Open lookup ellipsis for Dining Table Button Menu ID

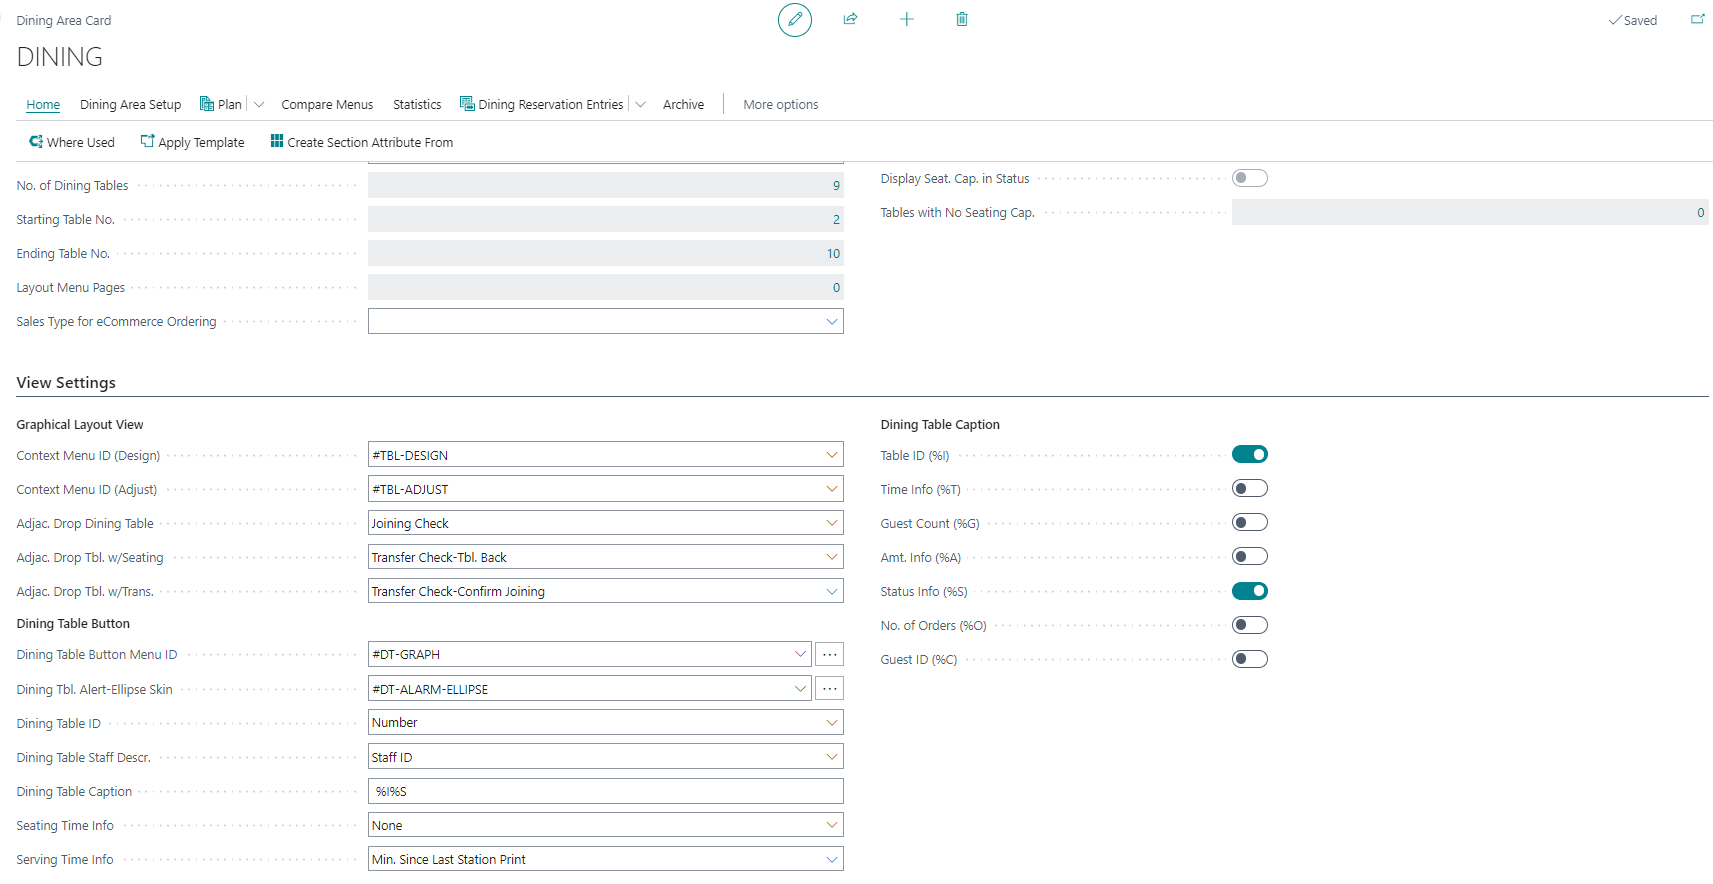pos(829,655)
